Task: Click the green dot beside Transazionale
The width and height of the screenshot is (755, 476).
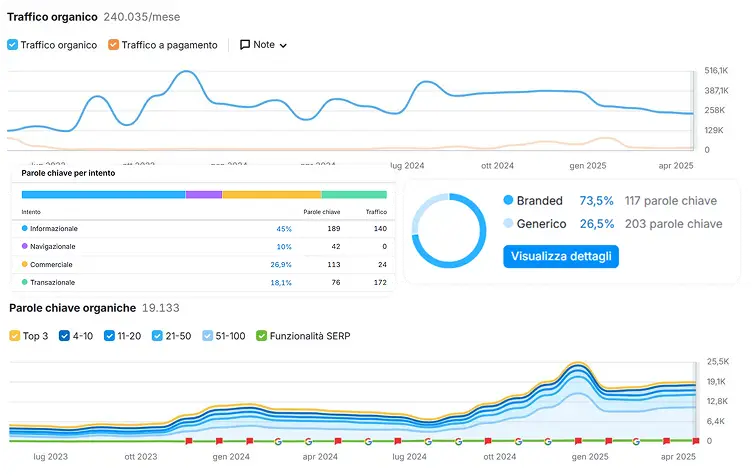Action: coord(25,282)
